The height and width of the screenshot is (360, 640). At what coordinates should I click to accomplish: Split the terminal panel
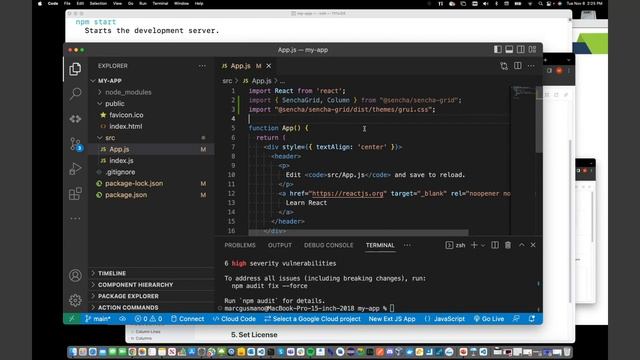[495, 245]
